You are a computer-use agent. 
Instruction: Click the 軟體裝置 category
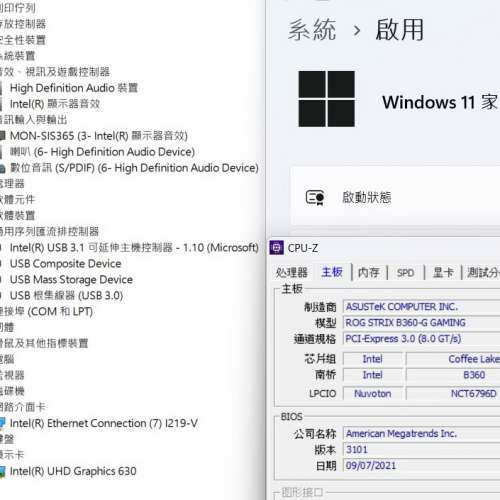pos(17,216)
